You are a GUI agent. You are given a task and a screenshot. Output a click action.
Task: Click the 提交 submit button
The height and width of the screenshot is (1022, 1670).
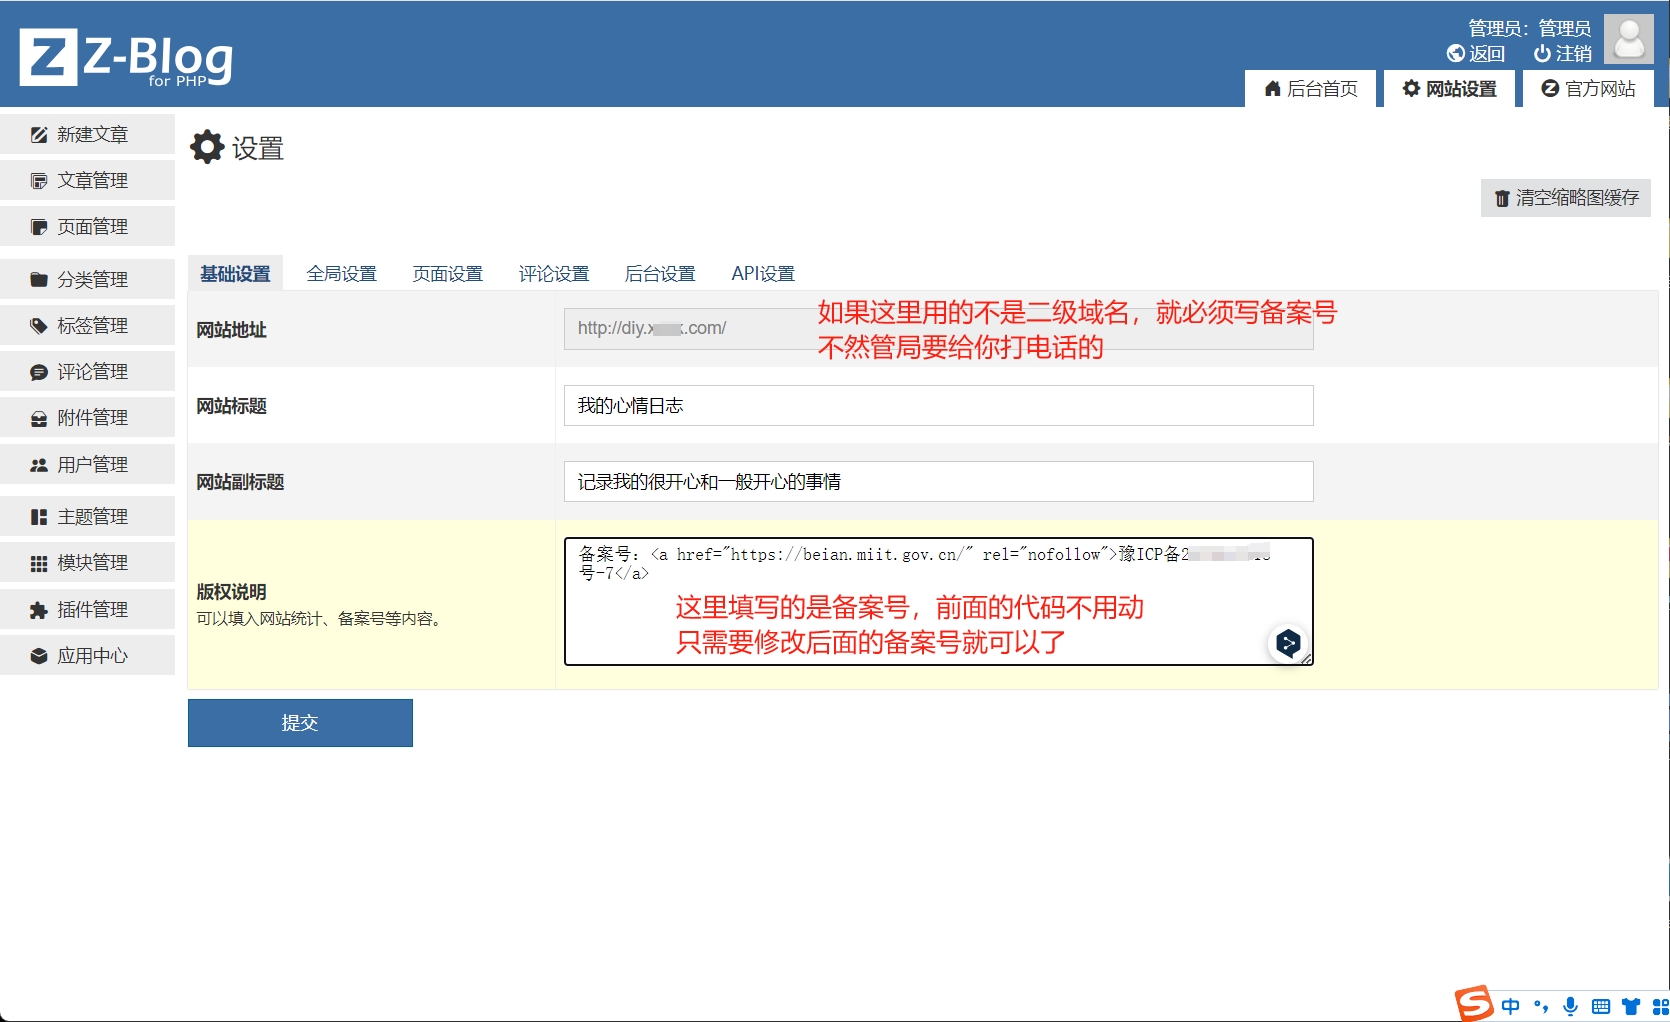click(x=299, y=722)
